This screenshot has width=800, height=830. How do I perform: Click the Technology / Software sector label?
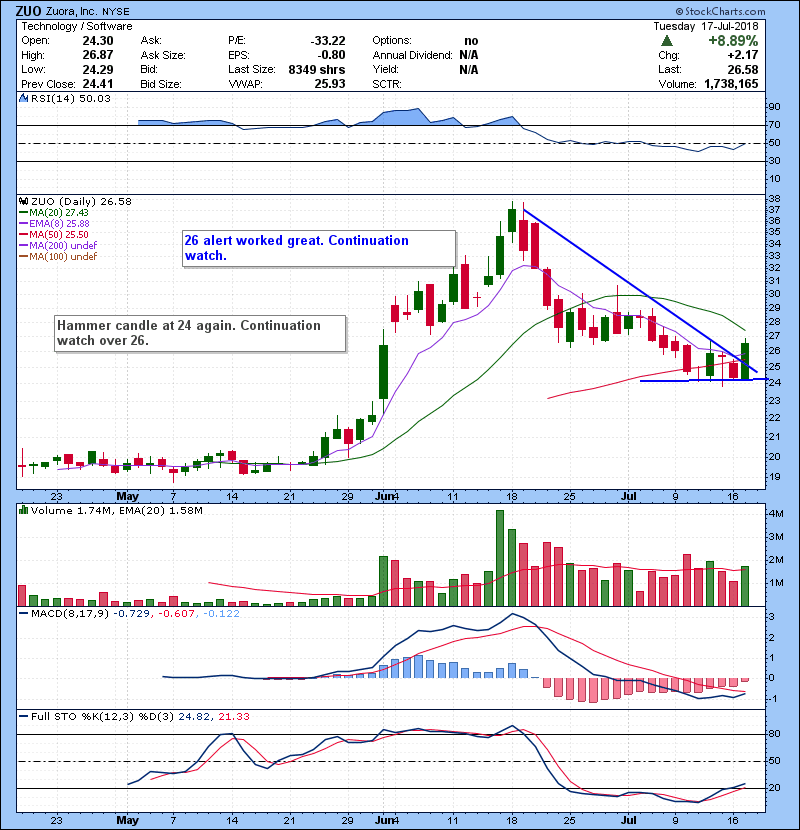(x=77, y=26)
